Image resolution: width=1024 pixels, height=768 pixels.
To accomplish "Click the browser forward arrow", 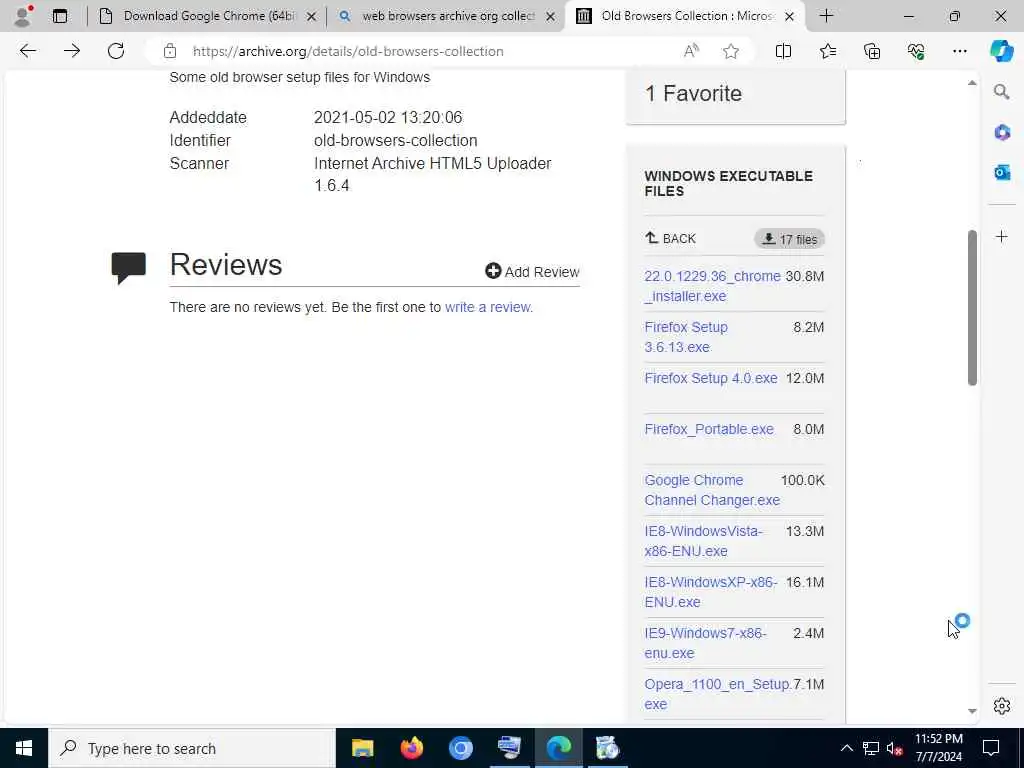I will tap(72, 51).
